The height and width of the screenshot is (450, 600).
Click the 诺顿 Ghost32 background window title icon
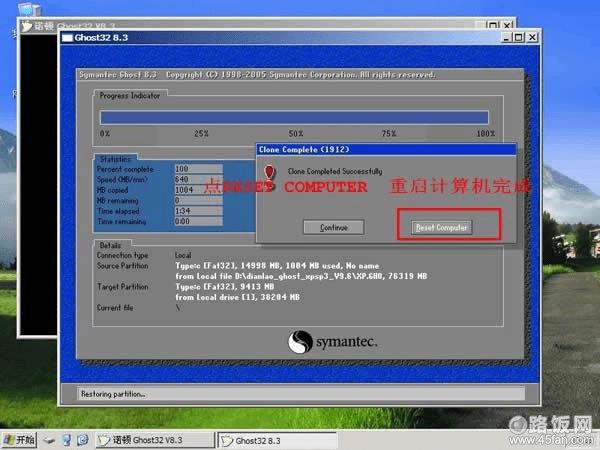(x=27, y=26)
